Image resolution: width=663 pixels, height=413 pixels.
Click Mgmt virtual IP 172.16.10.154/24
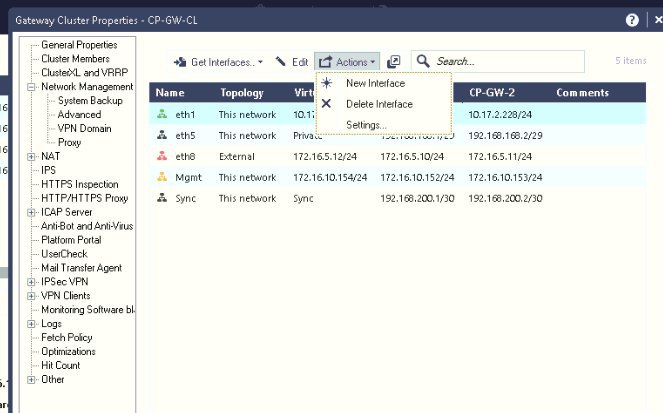click(x=330, y=178)
